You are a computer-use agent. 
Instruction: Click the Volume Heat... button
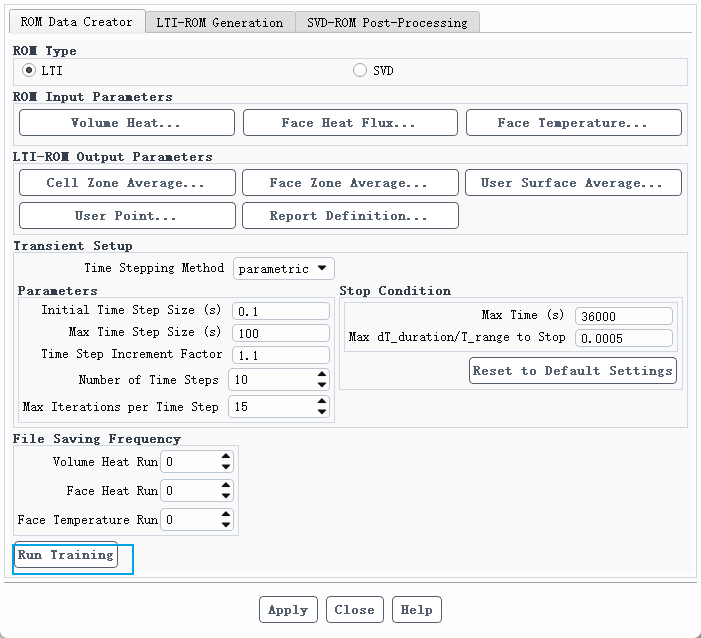pyautogui.click(x=127, y=123)
